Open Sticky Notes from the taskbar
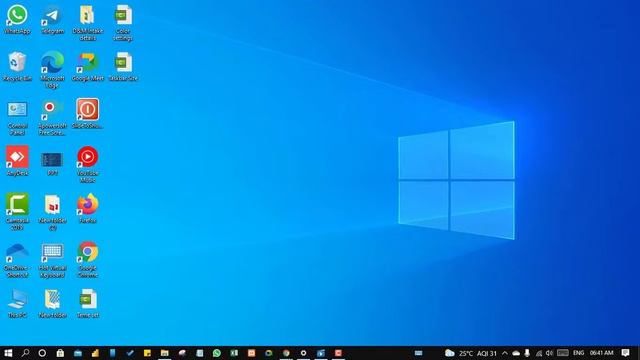The image size is (640, 360). [x=147, y=353]
